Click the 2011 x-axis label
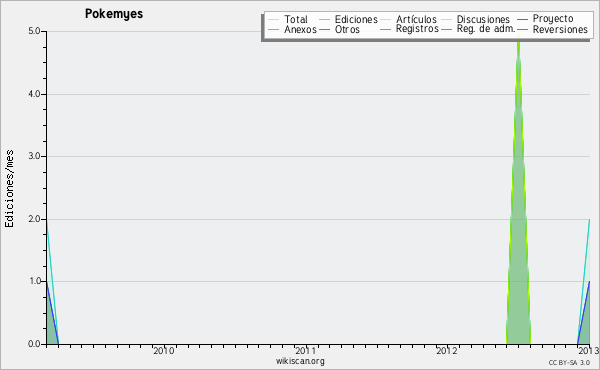The width and height of the screenshot is (600, 370). pos(305,351)
